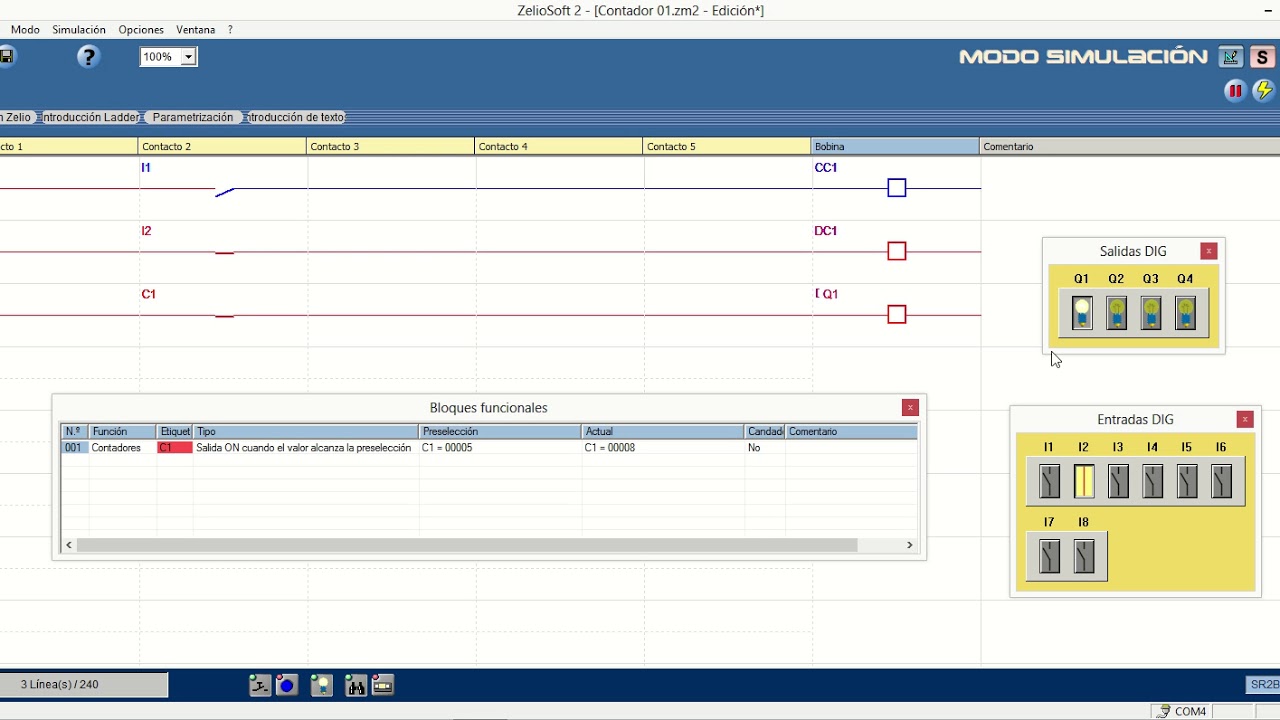The height and width of the screenshot is (720, 1280).
Task: Close the Entradas DIG window
Action: pos(1245,419)
